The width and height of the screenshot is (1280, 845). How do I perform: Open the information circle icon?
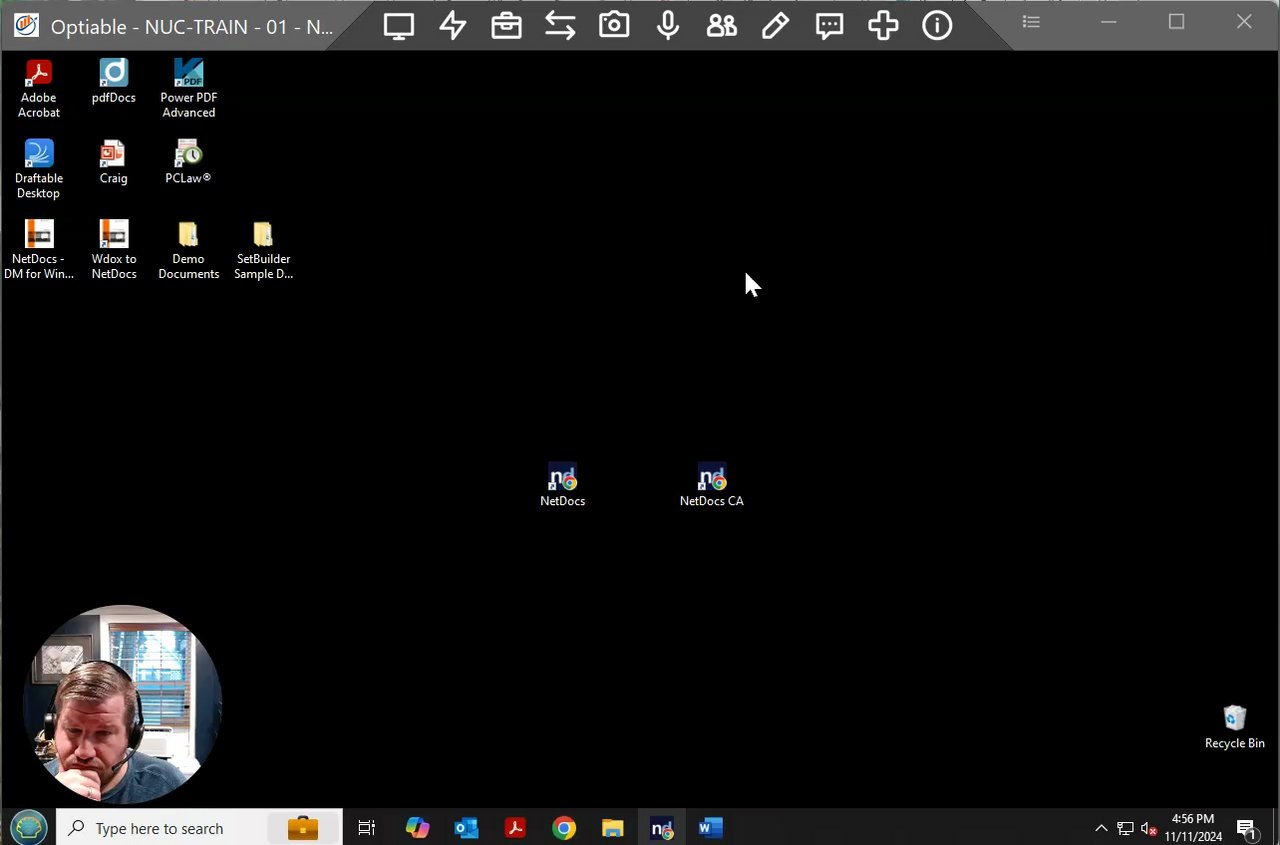tap(937, 26)
